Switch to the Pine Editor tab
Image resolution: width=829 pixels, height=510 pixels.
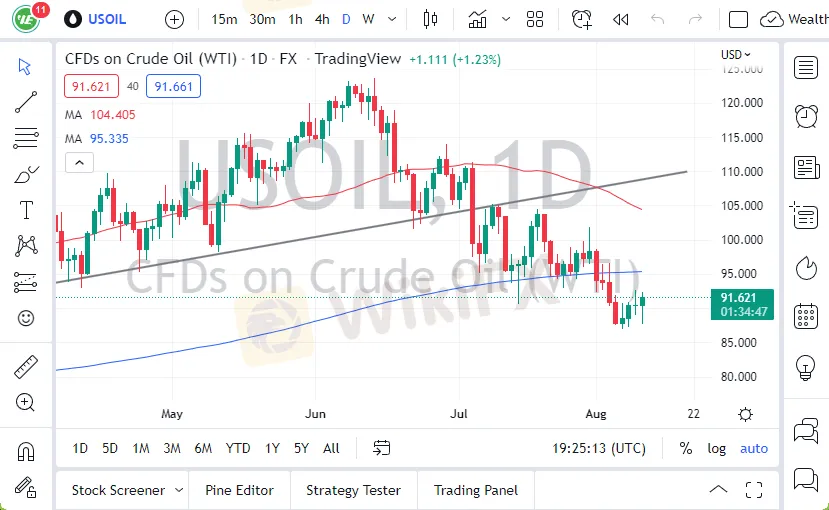pyautogui.click(x=239, y=490)
